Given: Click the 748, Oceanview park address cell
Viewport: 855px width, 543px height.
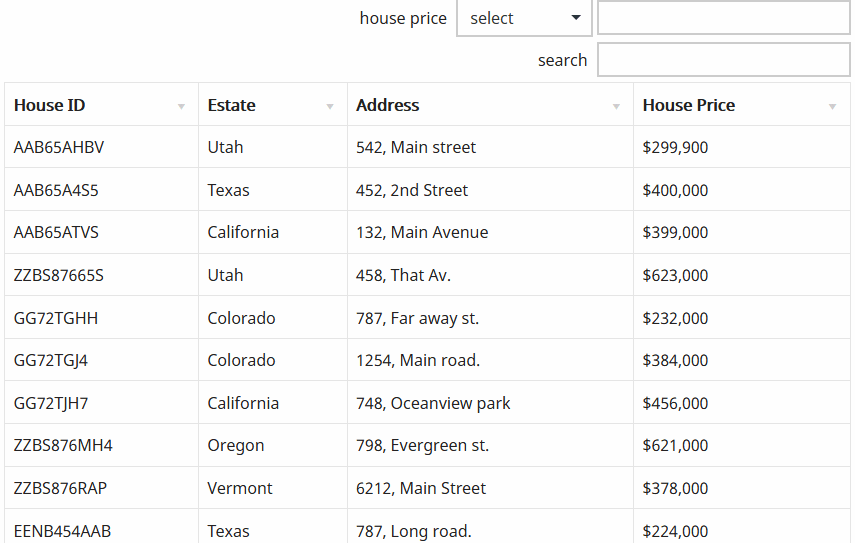Looking at the screenshot, I should (x=490, y=403).
